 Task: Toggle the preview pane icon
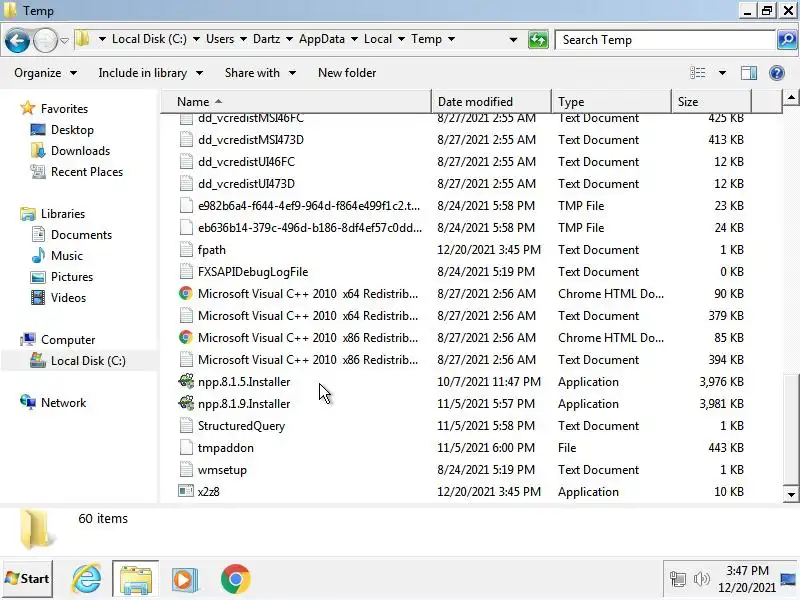(x=748, y=73)
